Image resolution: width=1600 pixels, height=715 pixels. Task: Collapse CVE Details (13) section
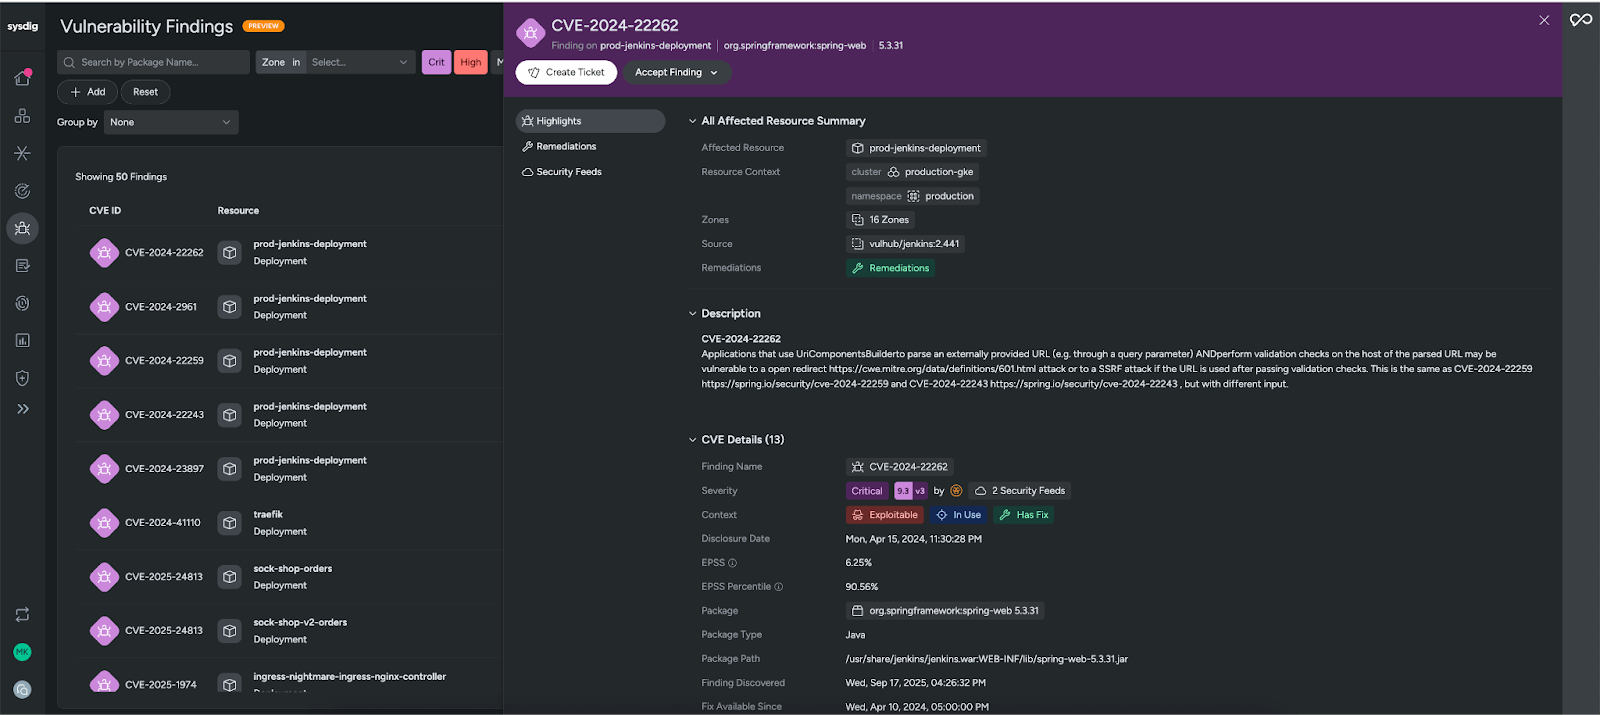(692, 440)
